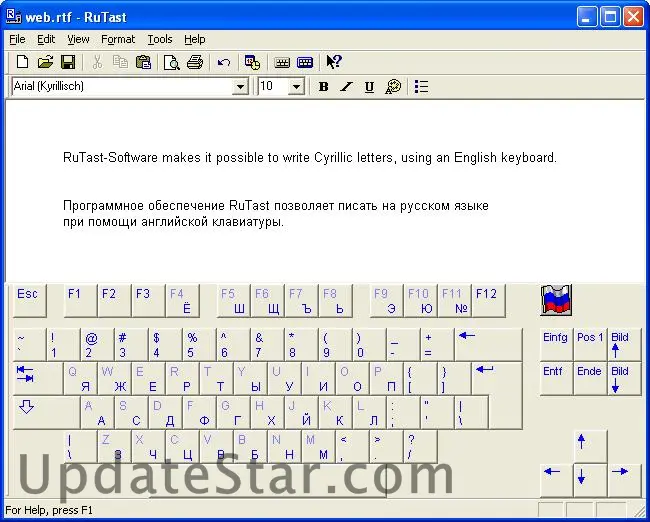Click the Paste clipboard icon
This screenshot has width=650, height=522.
pyautogui.click(x=143, y=62)
